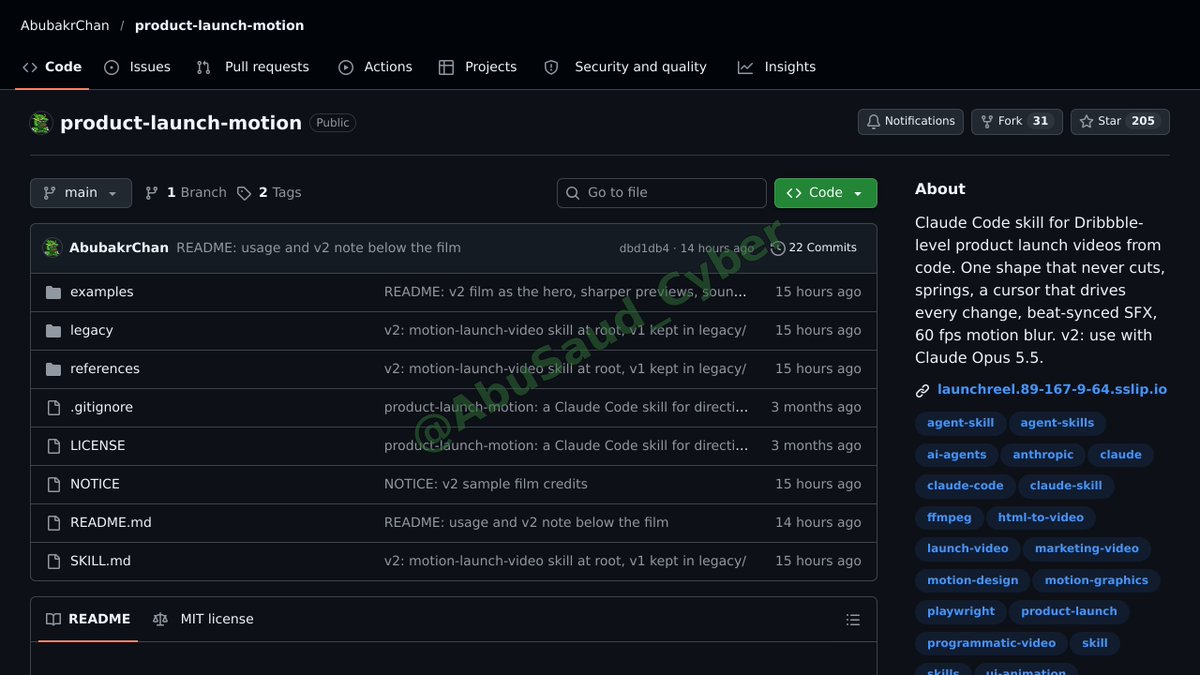Click AbubakrChan's avatar in the commit bar
The height and width of the screenshot is (675, 1200).
tap(52, 248)
